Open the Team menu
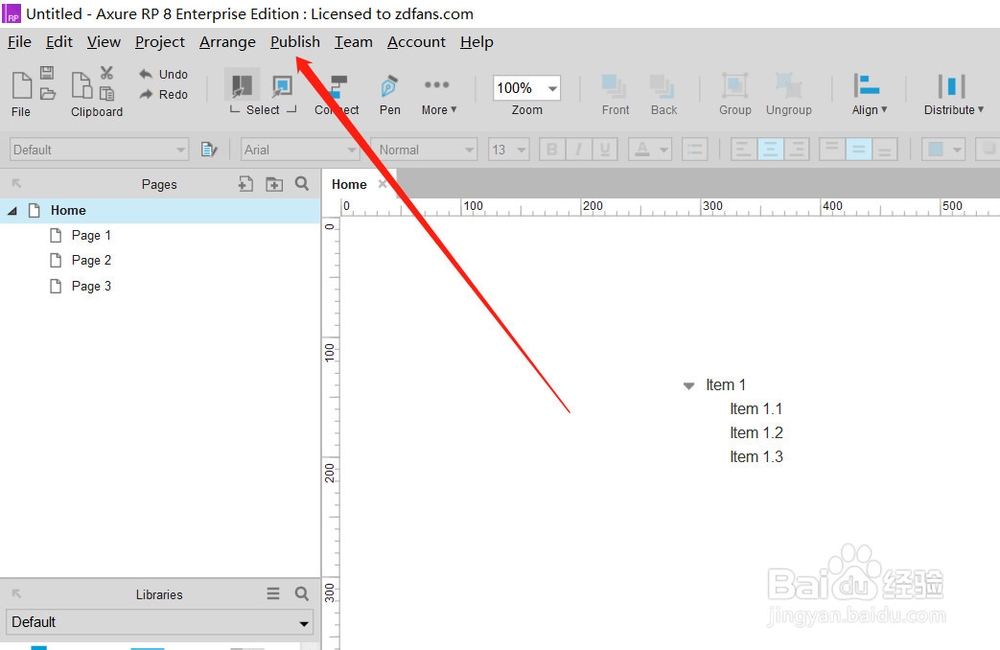 click(353, 42)
